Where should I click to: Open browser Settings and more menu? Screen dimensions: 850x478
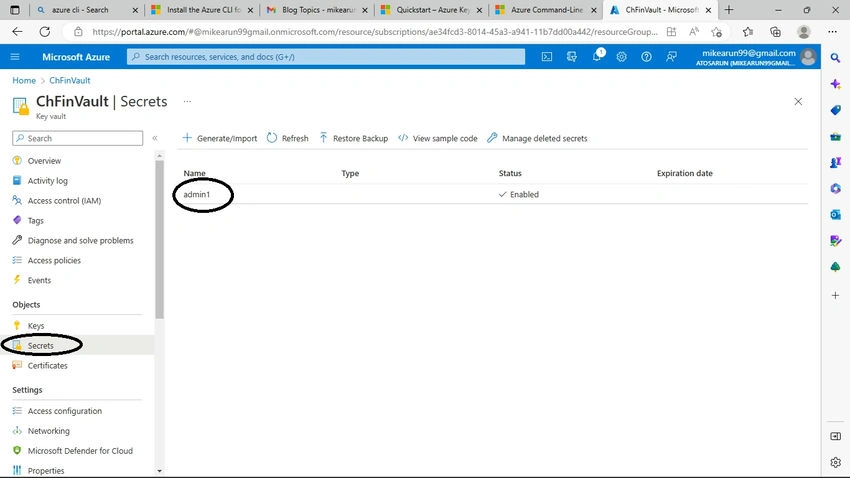[832, 32]
